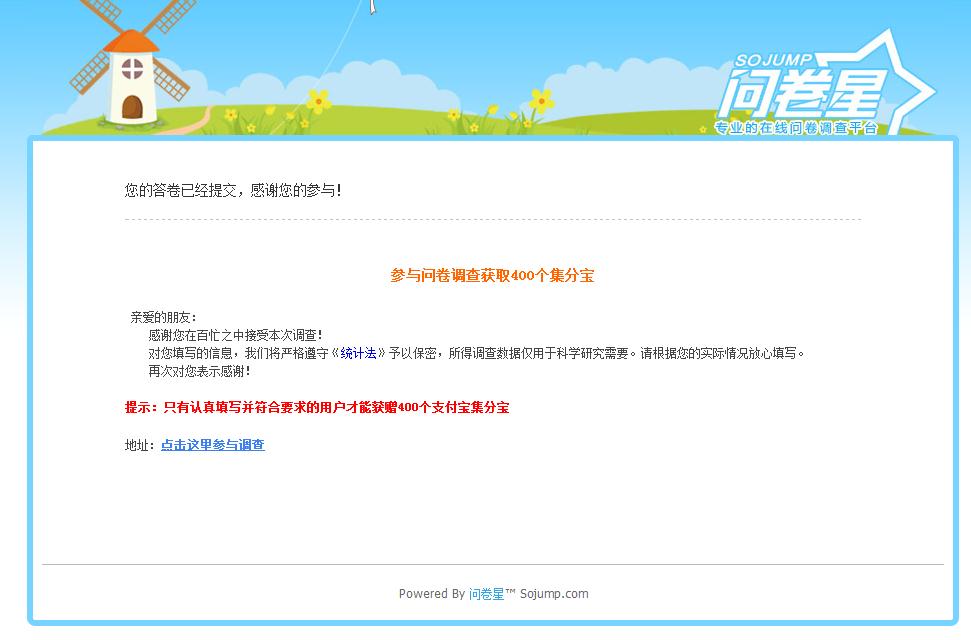Image resolution: width=971 pixels, height=640 pixels.
Task: Visit the 问卷星 link in the footer
Action: click(x=486, y=594)
